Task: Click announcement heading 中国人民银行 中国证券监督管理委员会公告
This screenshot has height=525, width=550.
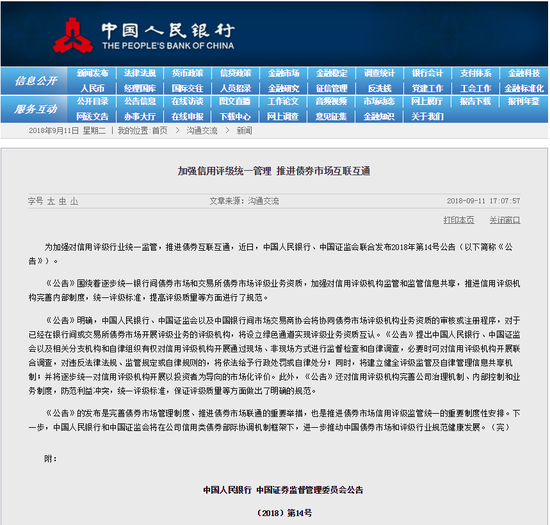Action: (283, 490)
